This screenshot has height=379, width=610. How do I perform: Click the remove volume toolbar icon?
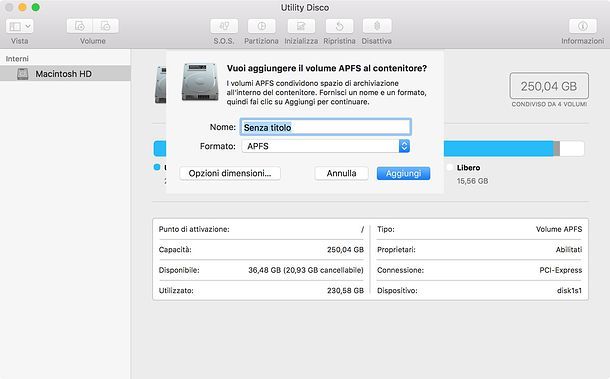[x=106, y=26]
